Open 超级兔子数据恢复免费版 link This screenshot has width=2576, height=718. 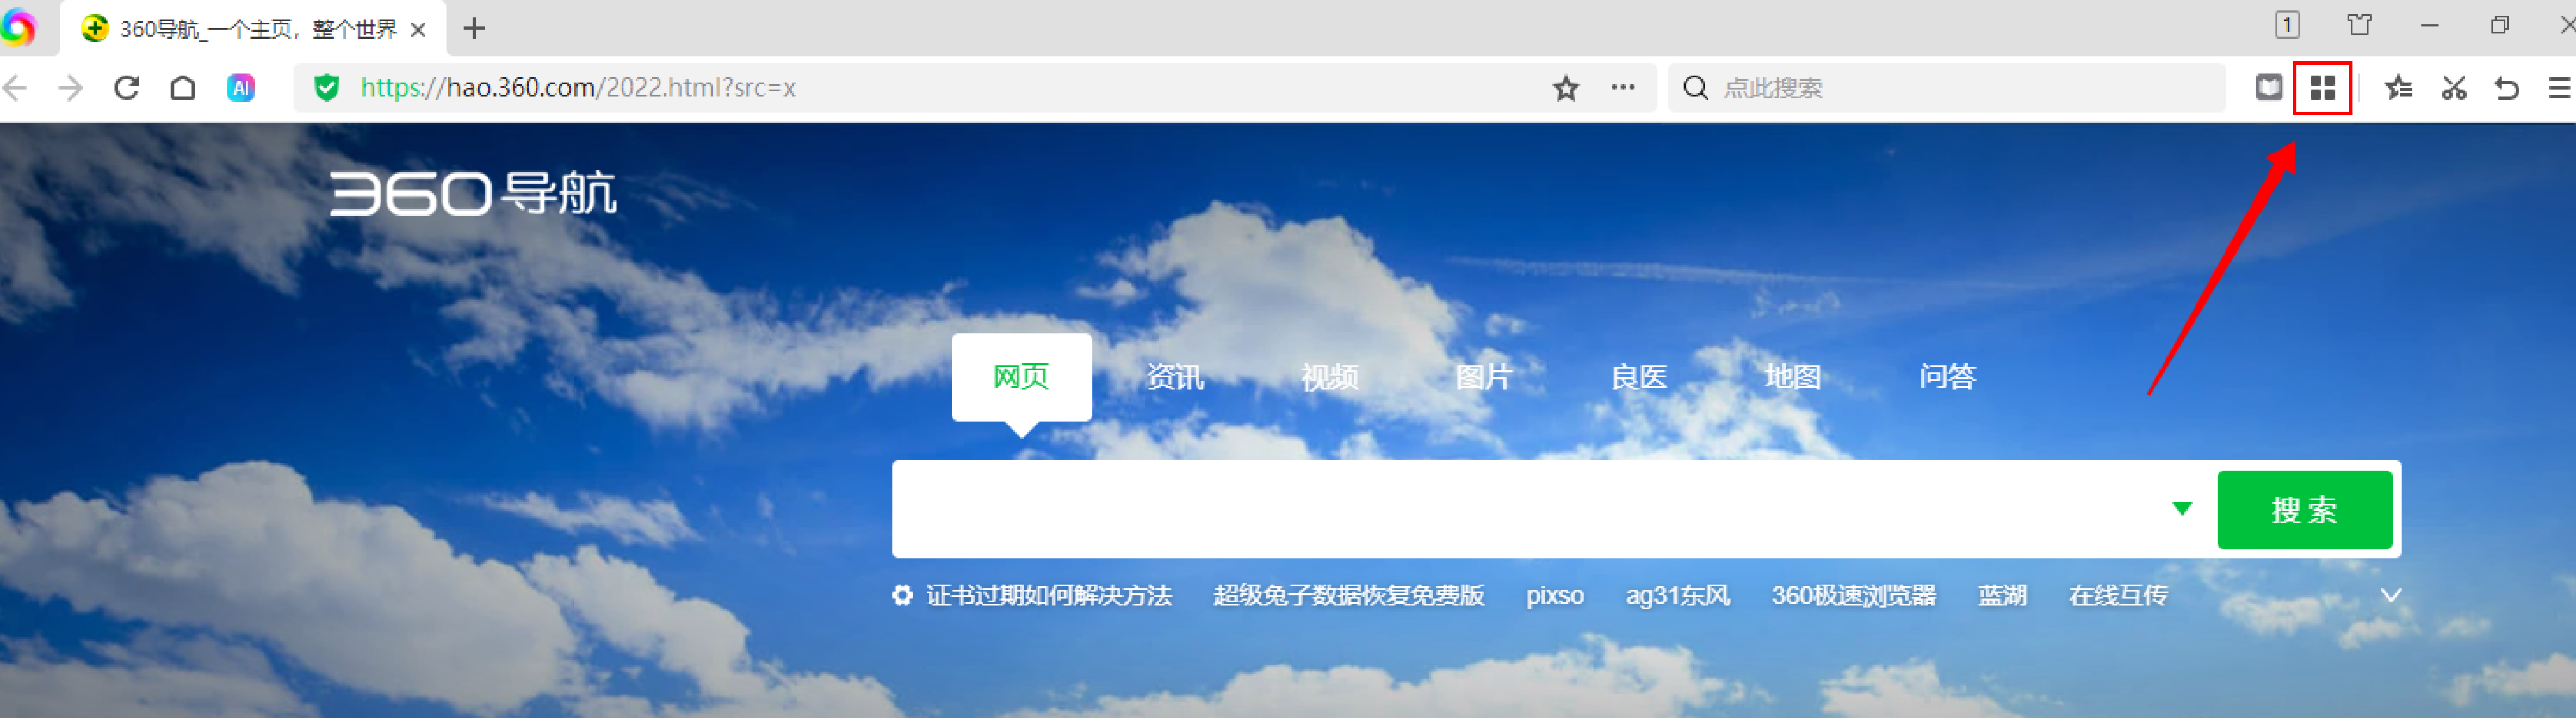coord(1349,596)
